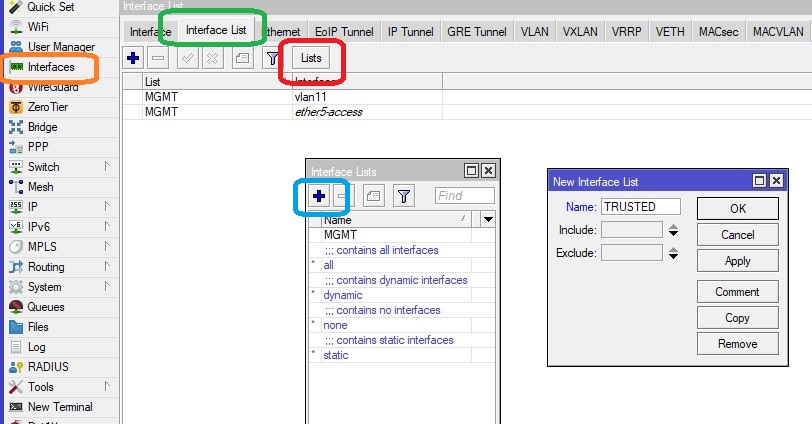Click Cancel in New Interface List
Screen dimensions: 812x424
point(737,235)
